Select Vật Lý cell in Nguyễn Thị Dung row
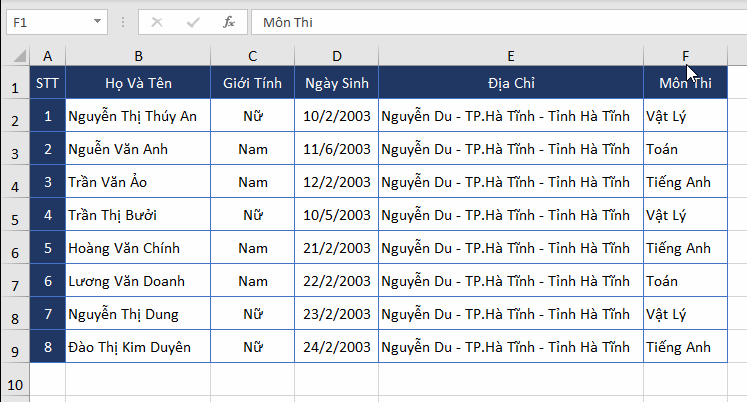Screen dimensions: 747x402 pos(686,313)
